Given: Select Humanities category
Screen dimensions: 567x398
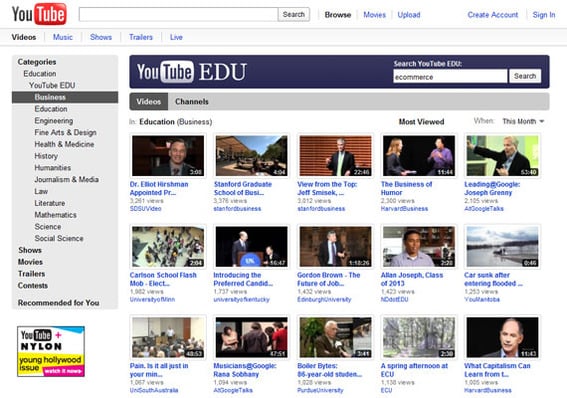Looking at the screenshot, I should [x=53, y=168].
